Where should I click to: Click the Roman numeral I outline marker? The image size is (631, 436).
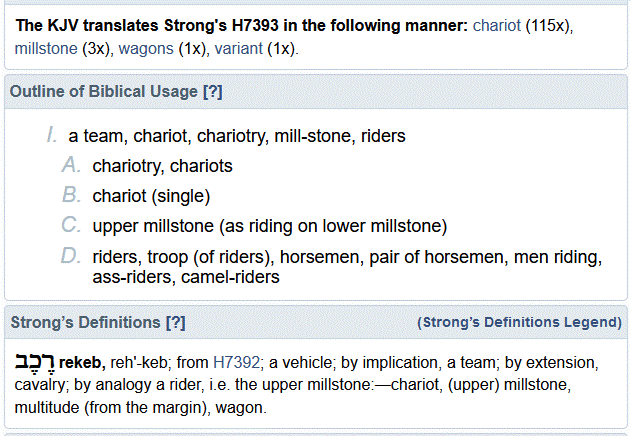tap(50, 135)
